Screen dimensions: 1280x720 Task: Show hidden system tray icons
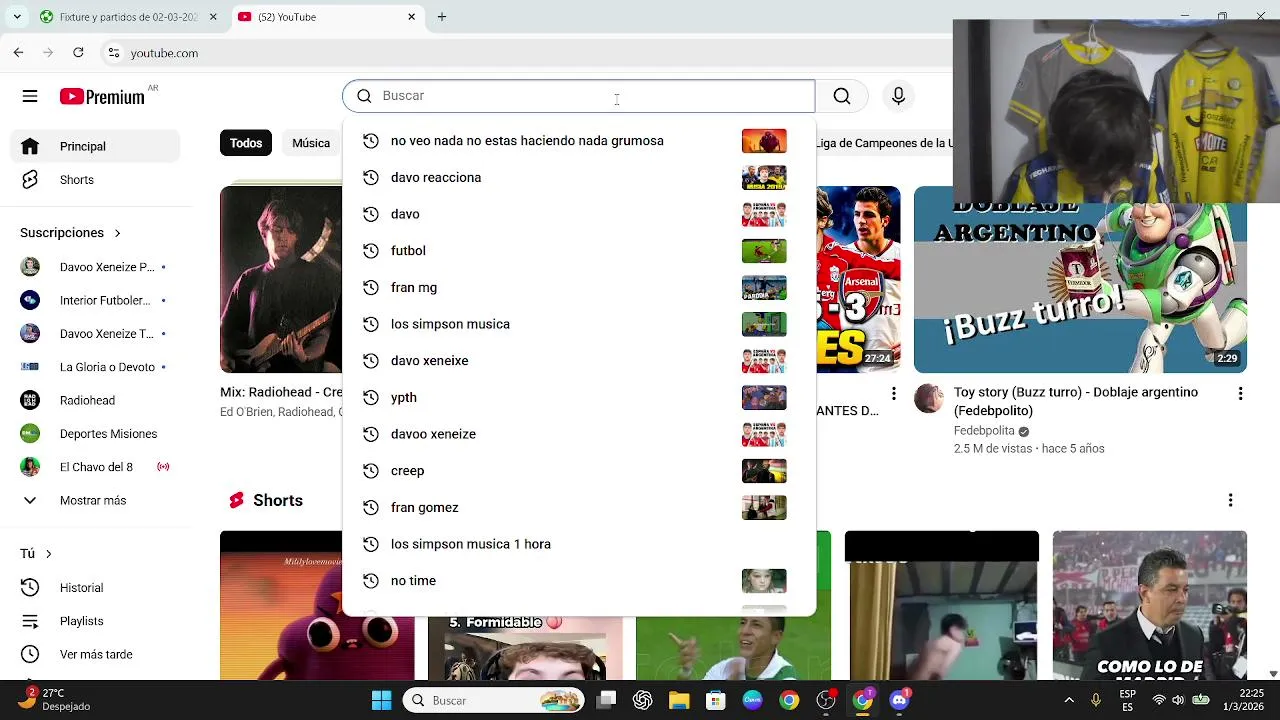coord(1069,700)
